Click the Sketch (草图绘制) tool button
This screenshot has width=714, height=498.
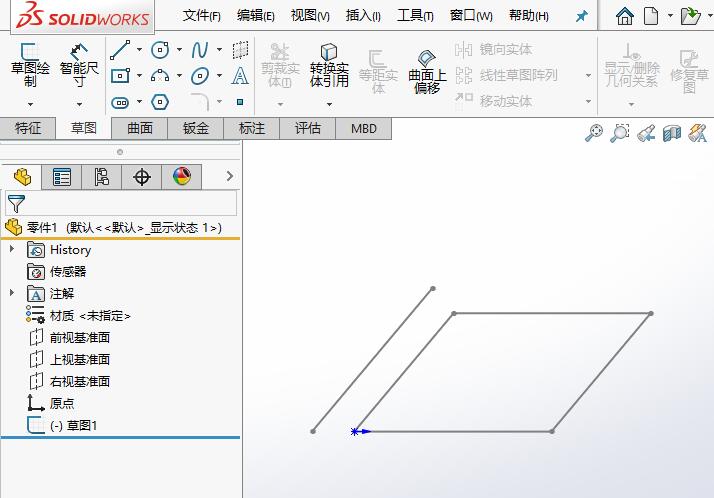tap(30, 65)
